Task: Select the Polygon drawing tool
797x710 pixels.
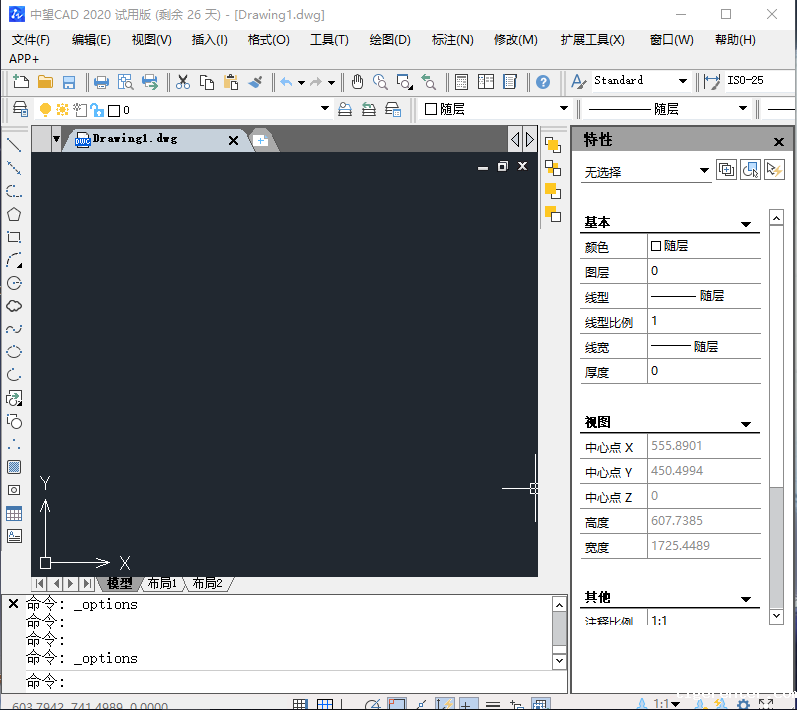Action: coord(14,214)
